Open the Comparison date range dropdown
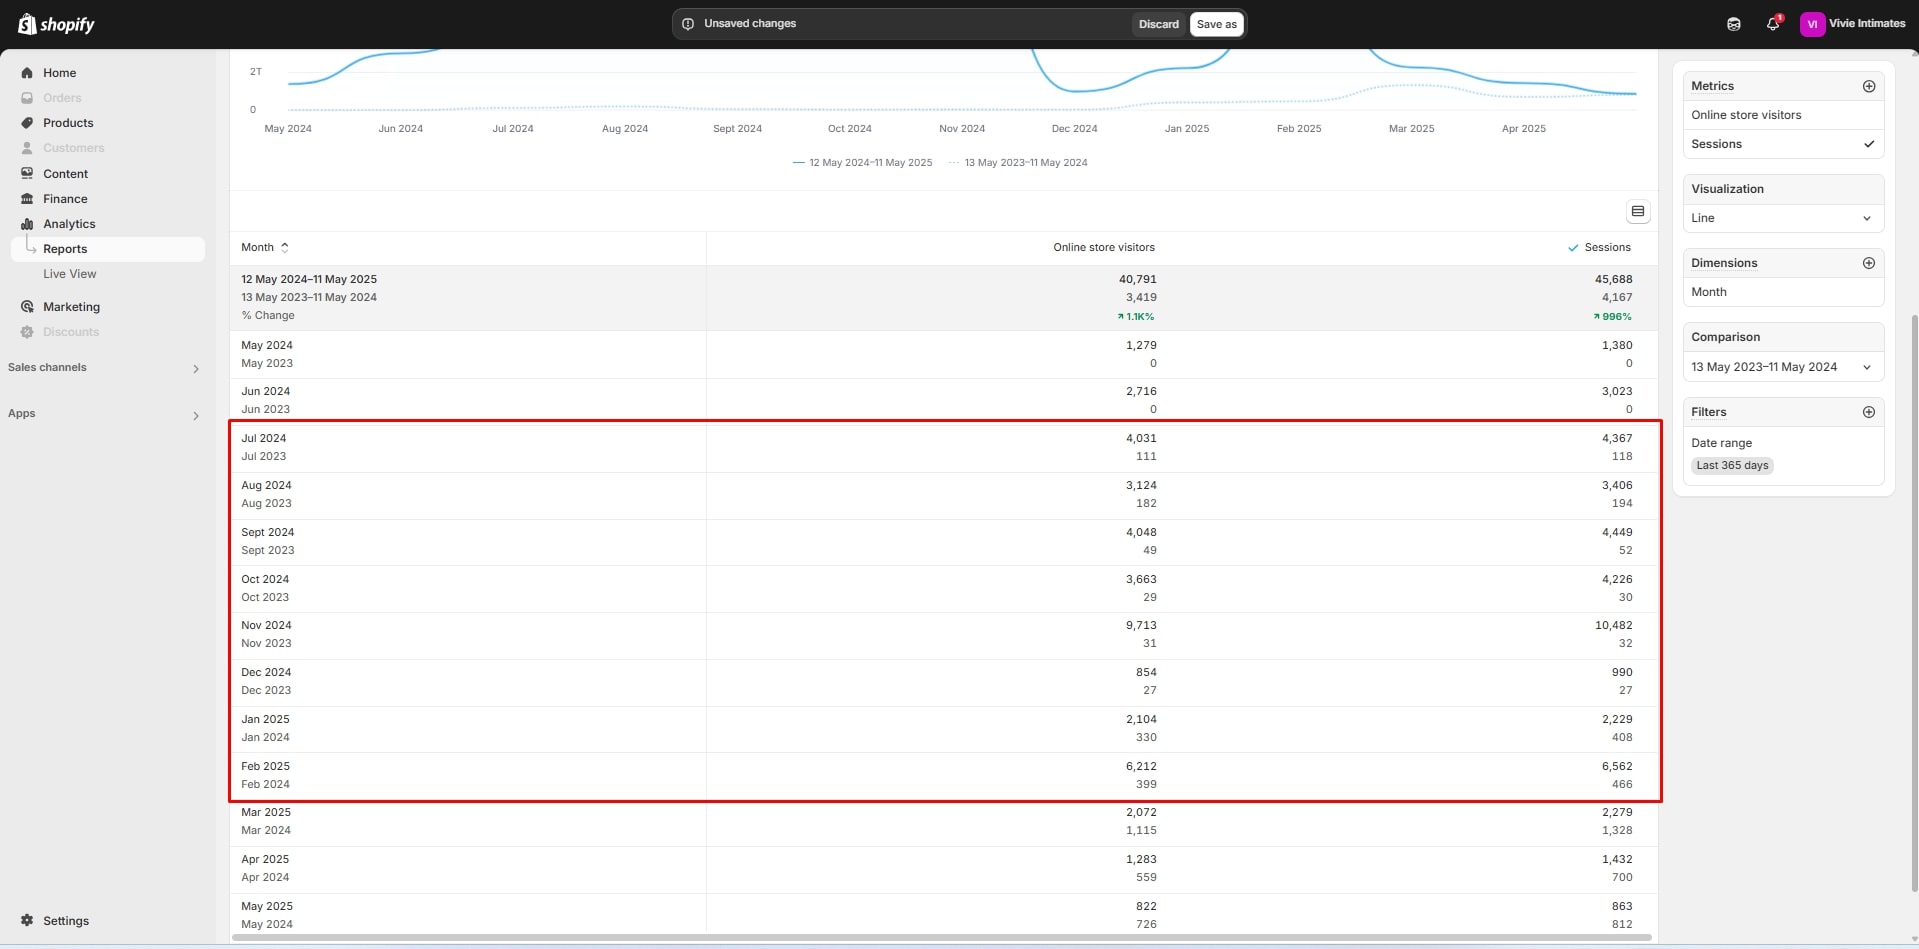Viewport: 1919px width, 949px height. [1783, 367]
